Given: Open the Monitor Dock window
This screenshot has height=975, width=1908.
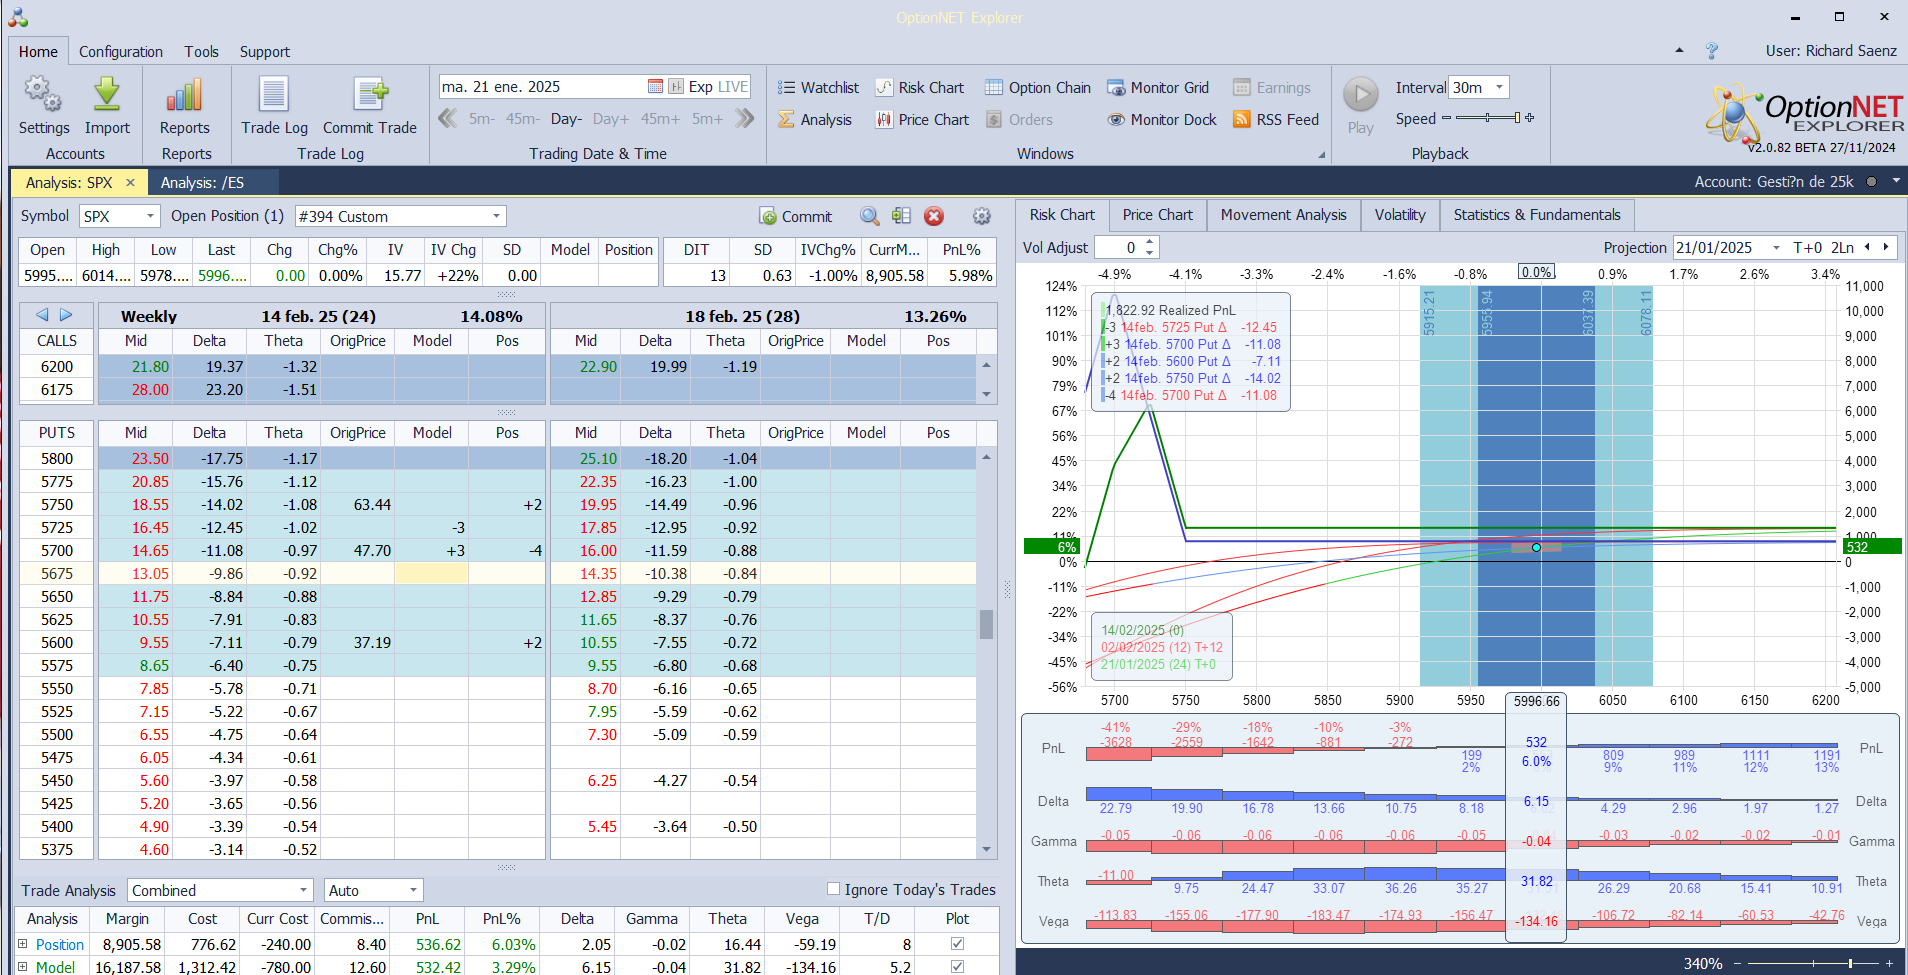Looking at the screenshot, I should tap(1162, 120).
